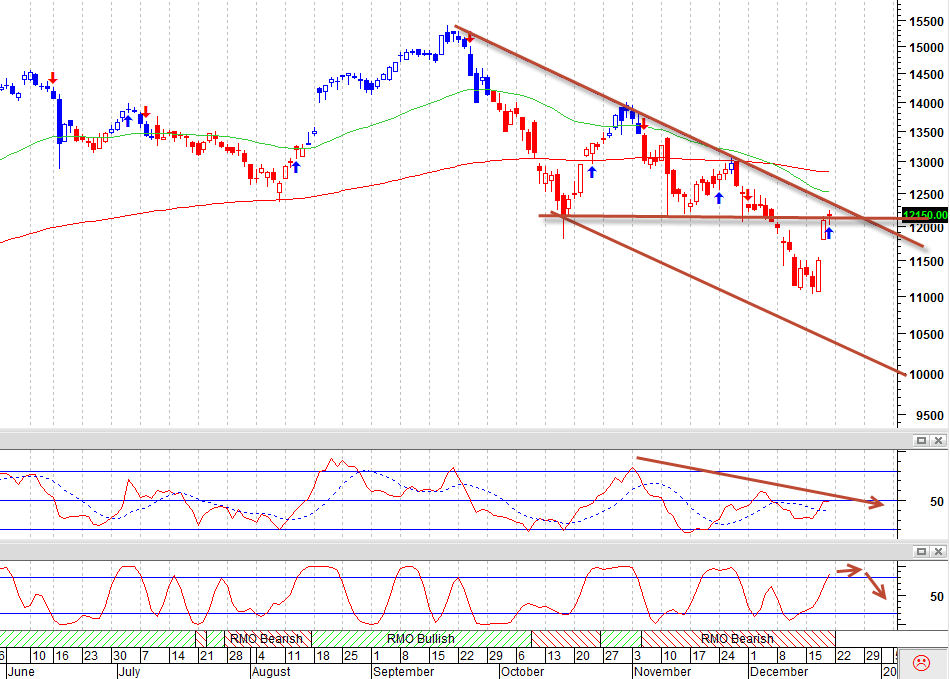
Task: Click the green 12150.00 price label
Action: 925,214
